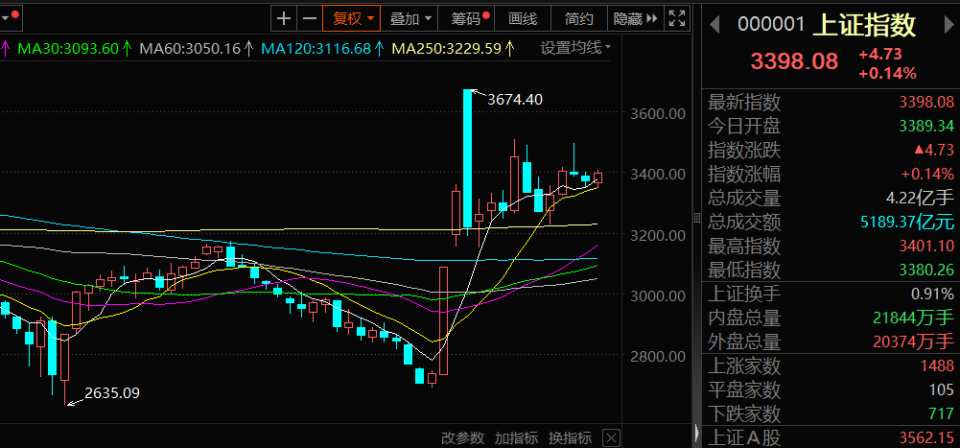Image resolution: width=960 pixels, height=448 pixels.
Task: Go to next stock with right arrow
Action: (x=948, y=24)
